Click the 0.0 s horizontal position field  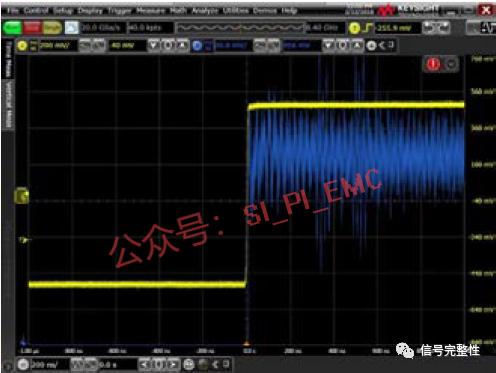click(117, 365)
